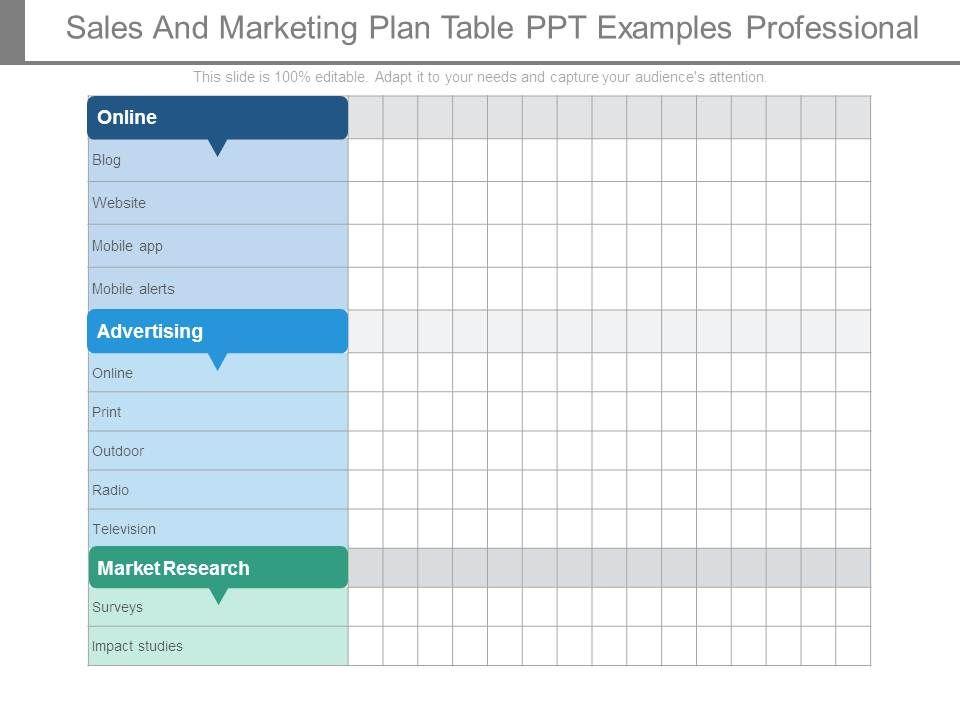960x720 pixels.
Task: Click the Blog row label
Action: click(x=107, y=160)
